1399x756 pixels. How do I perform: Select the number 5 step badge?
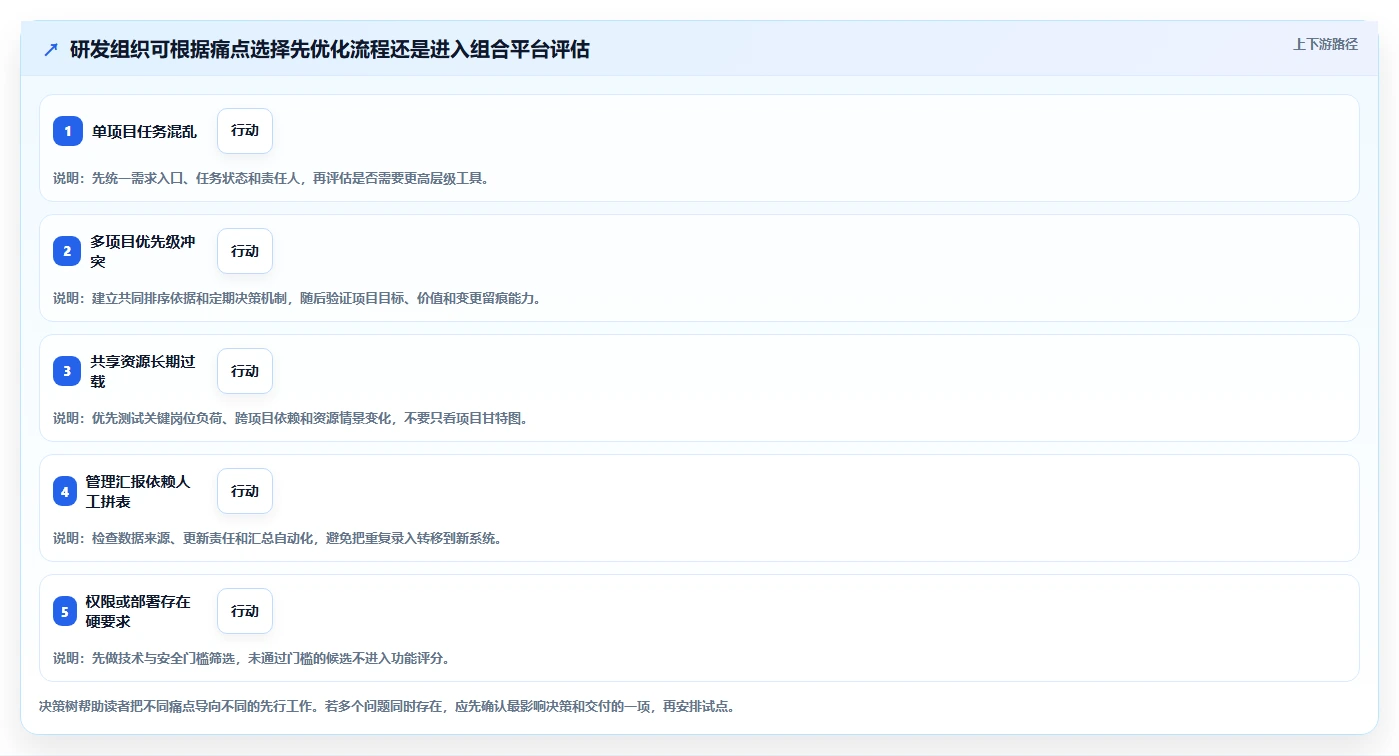pyautogui.click(x=65, y=611)
